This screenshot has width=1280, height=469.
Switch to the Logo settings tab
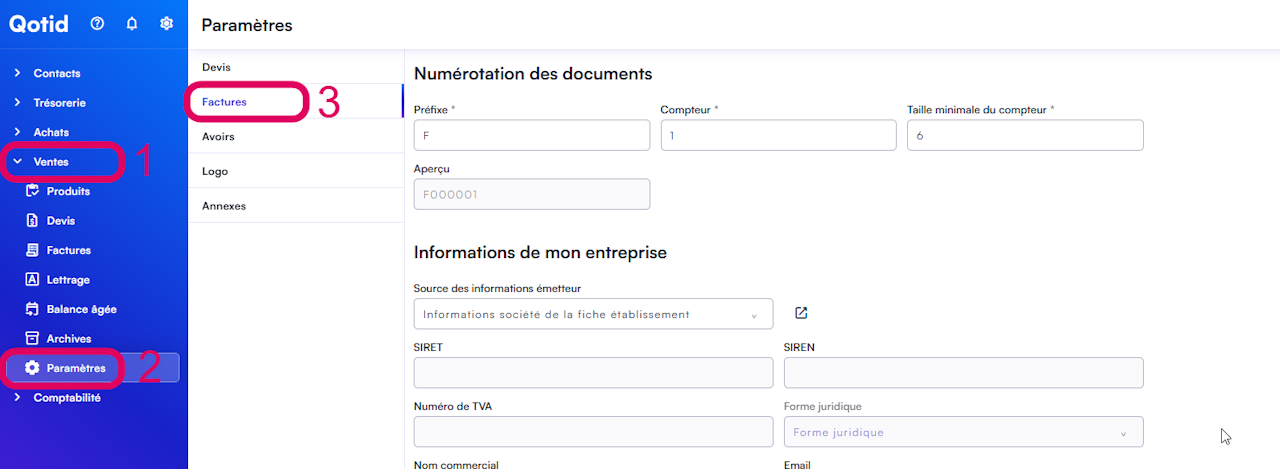pyautogui.click(x=215, y=171)
